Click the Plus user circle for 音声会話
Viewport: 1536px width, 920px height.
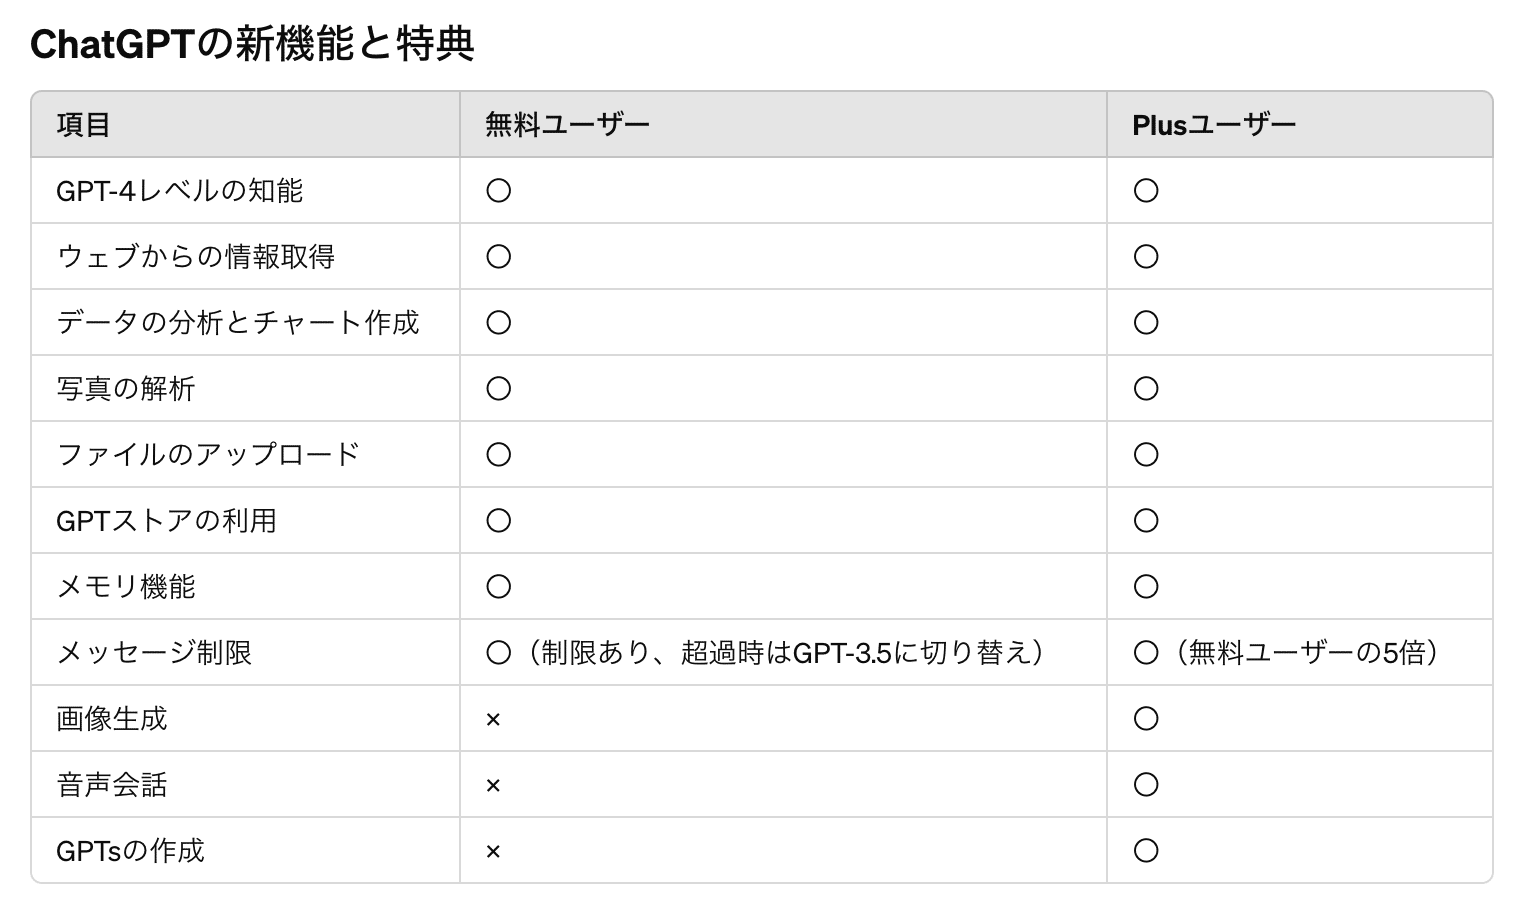click(1146, 785)
